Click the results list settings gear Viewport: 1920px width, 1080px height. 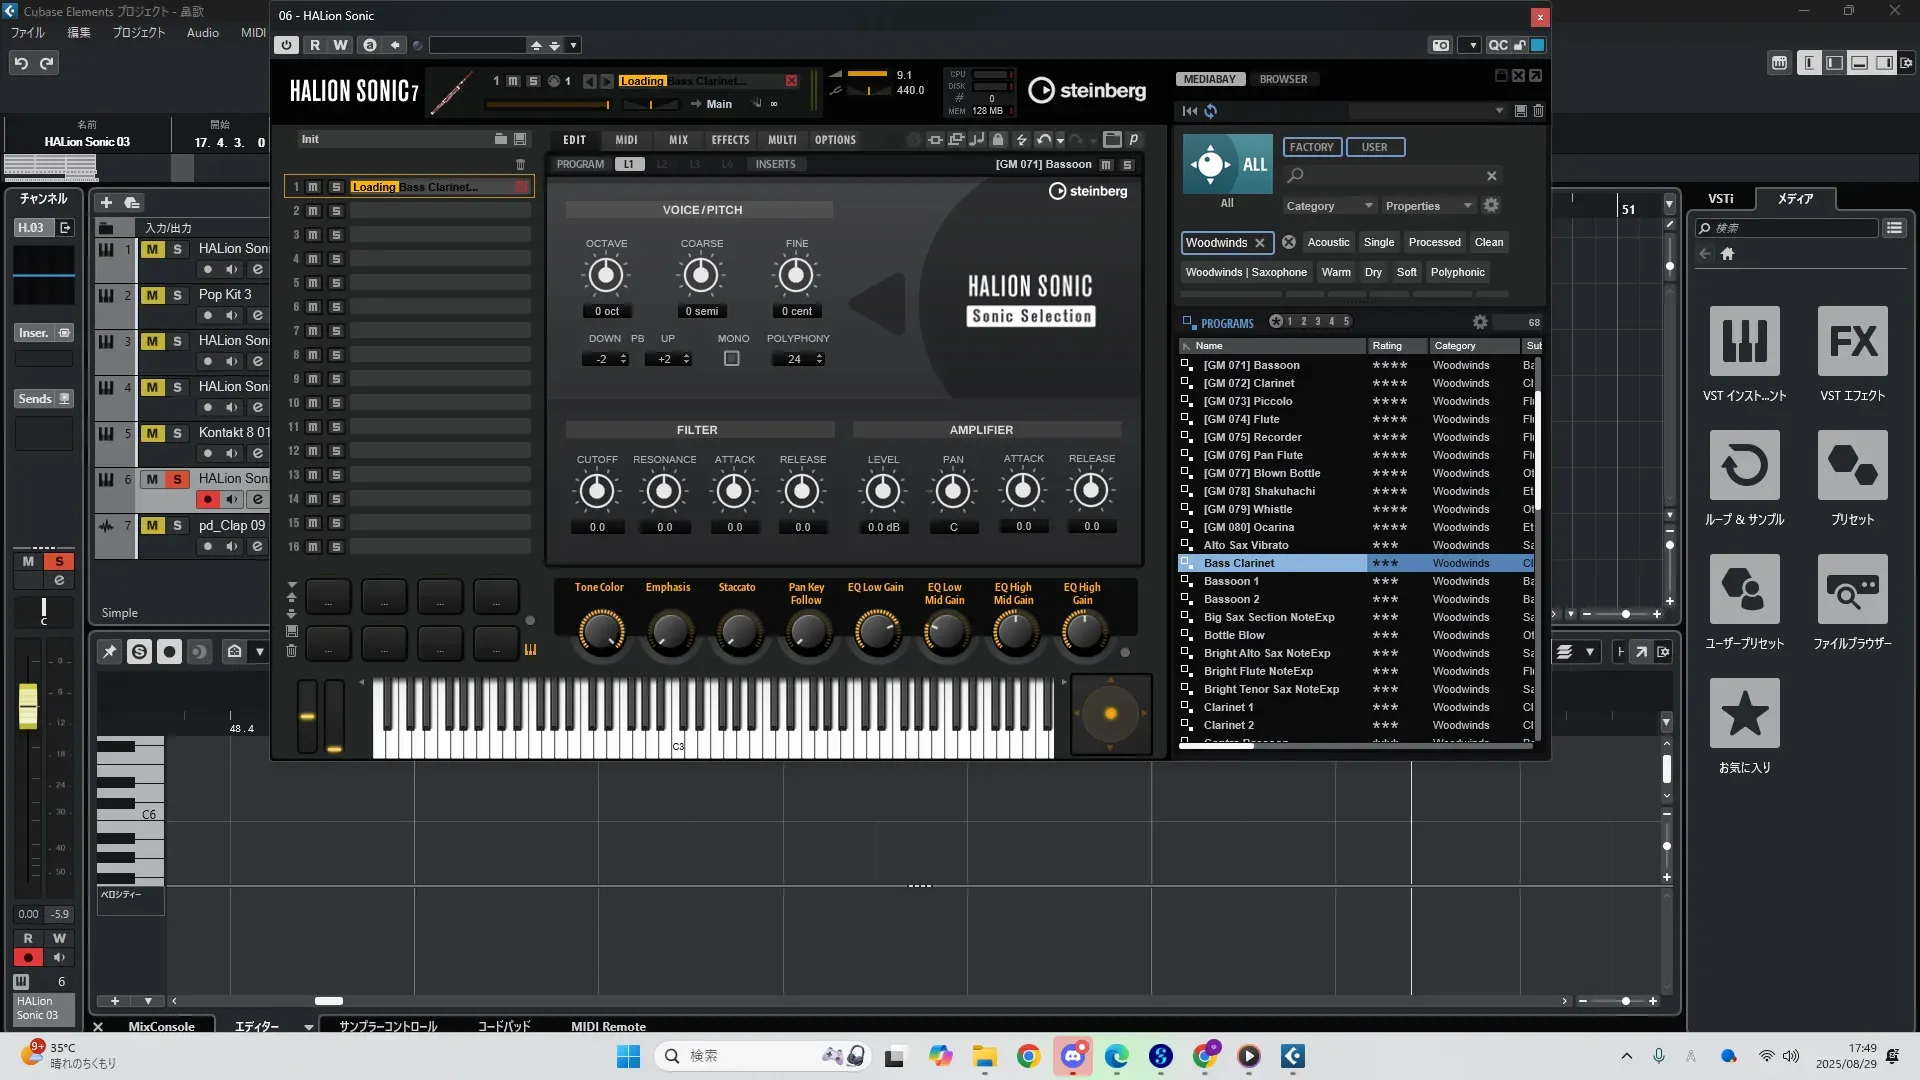(x=1480, y=322)
